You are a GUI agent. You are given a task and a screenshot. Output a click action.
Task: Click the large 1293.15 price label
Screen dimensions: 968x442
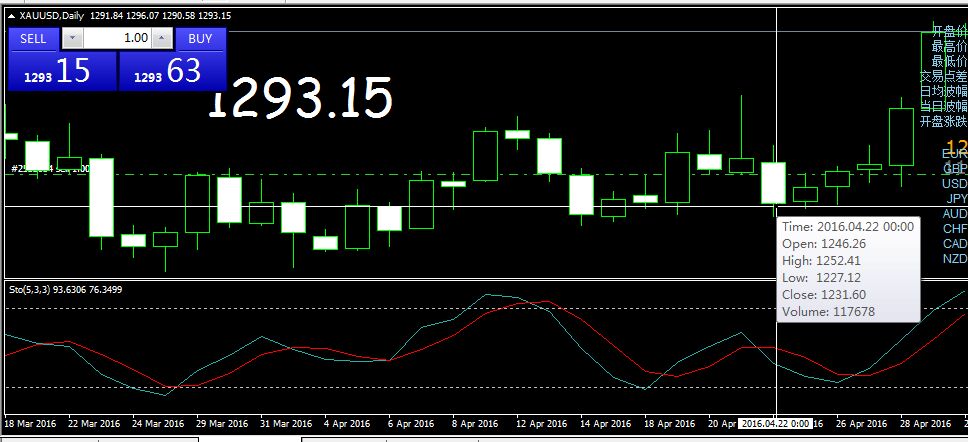point(300,100)
